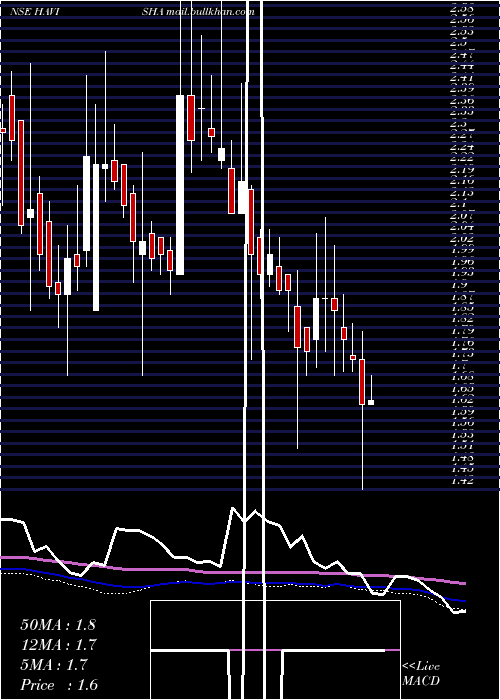
Task: Click the 2.41 price axis label
Action: [x=462, y=77]
